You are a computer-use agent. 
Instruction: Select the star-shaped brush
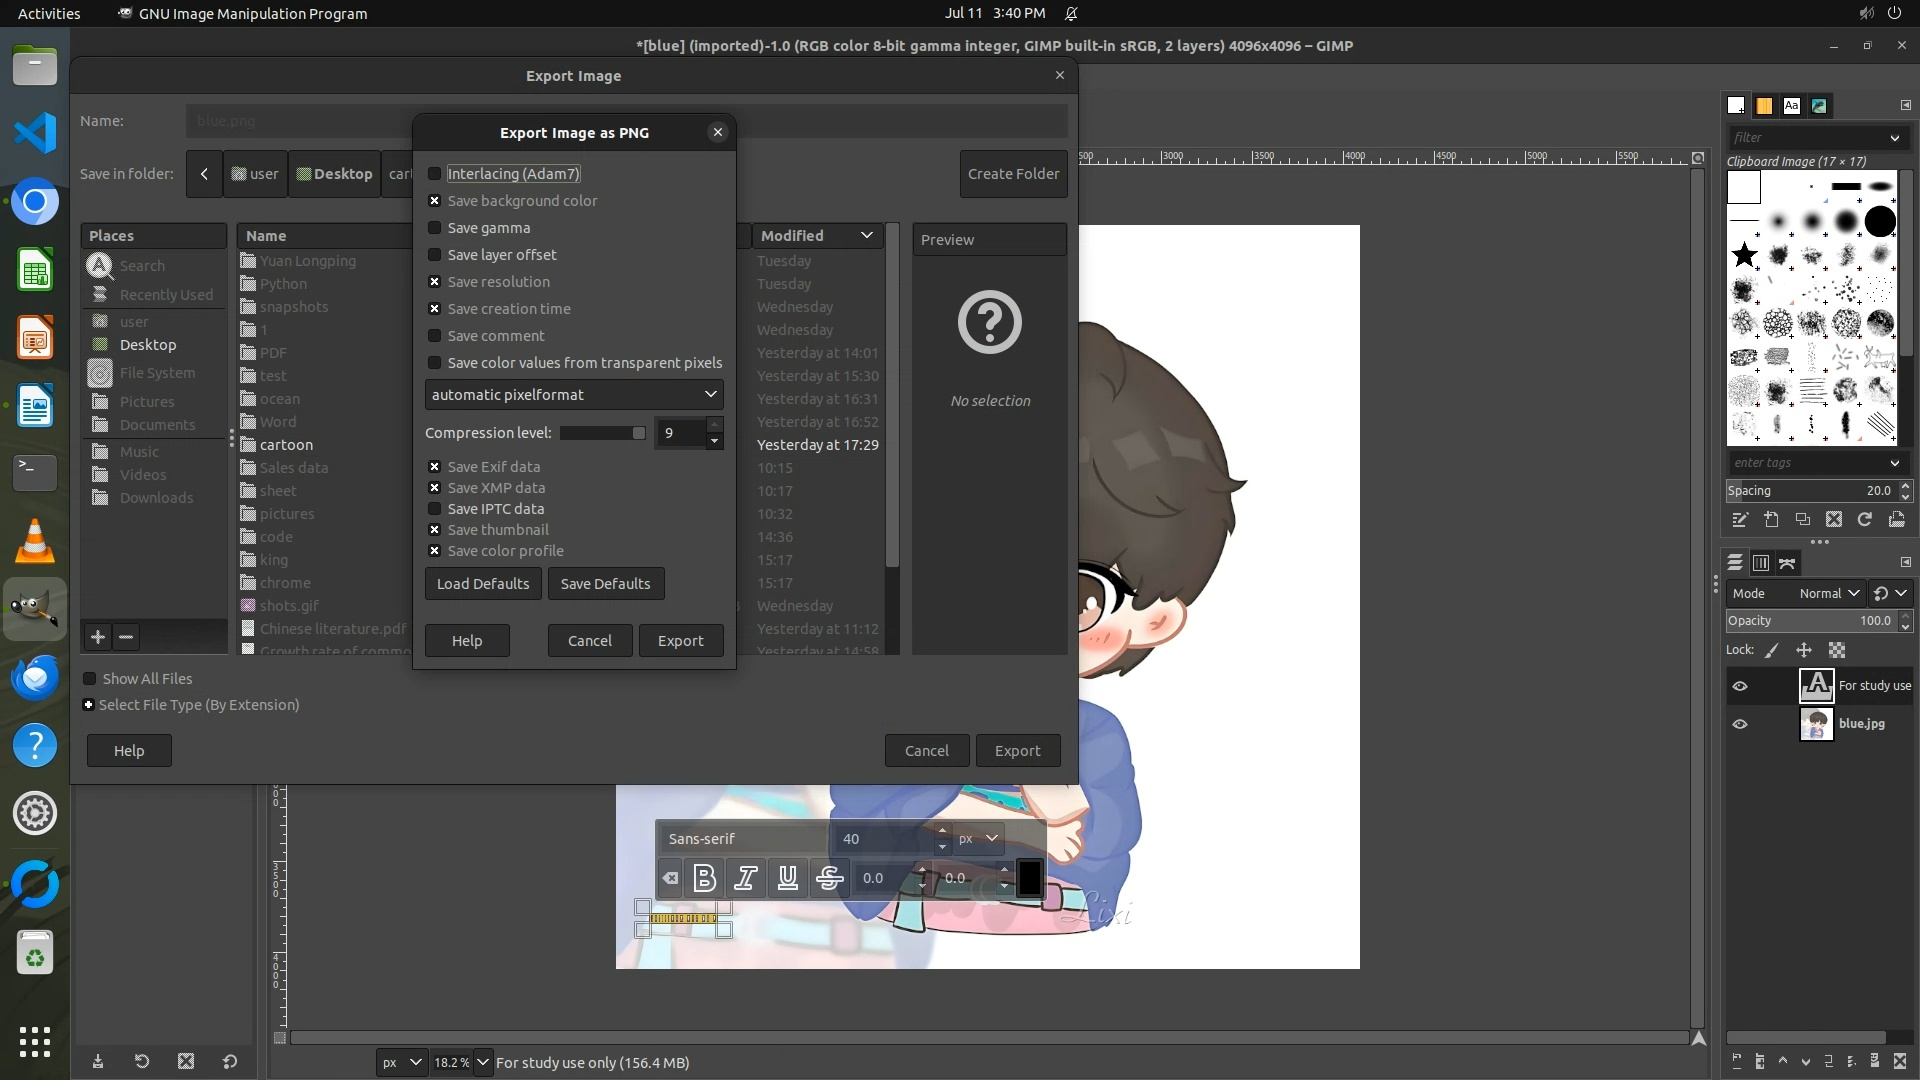[x=1745, y=255]
